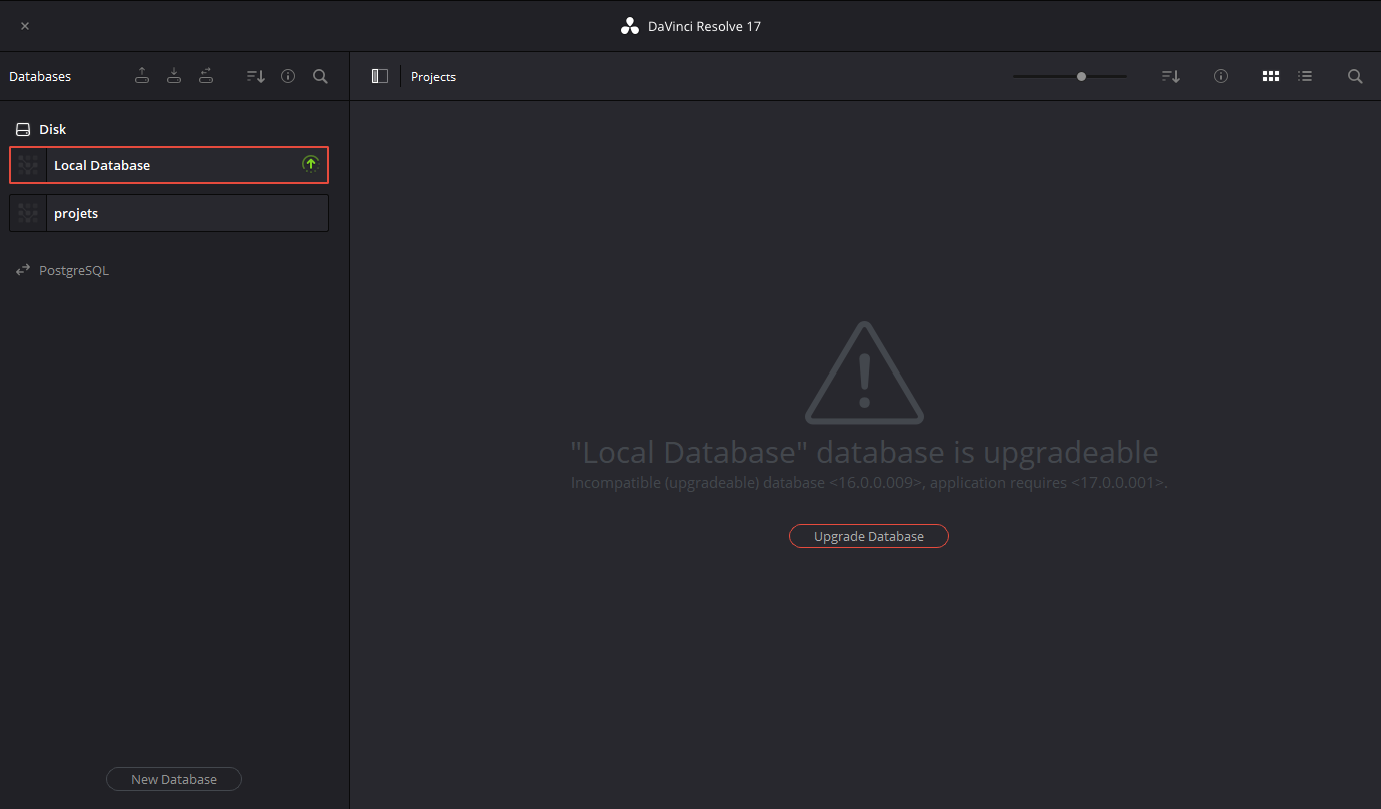
Task: Click the projets grid thumbnail icon
Action: (x=28, y=213)
